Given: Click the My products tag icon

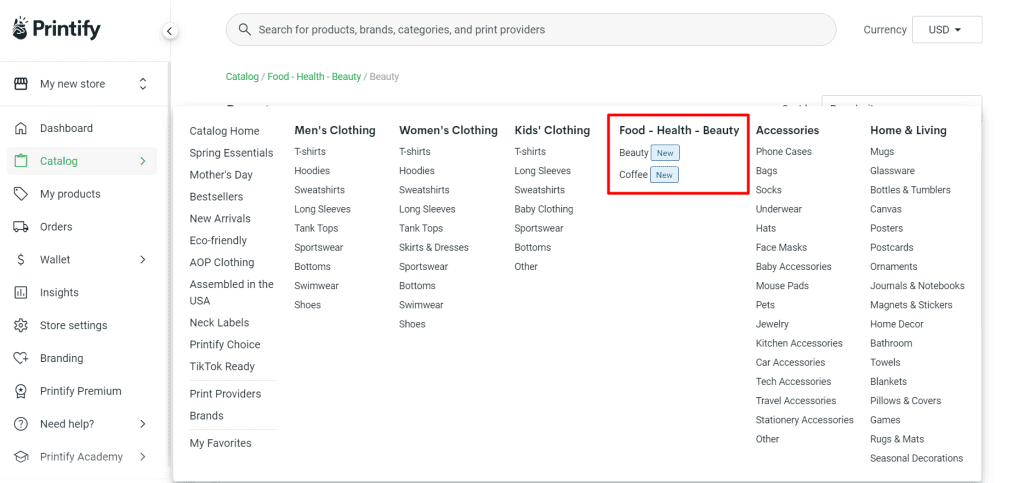Looking at the screenshot, I should pyautogui.click(x=21, y=194).
